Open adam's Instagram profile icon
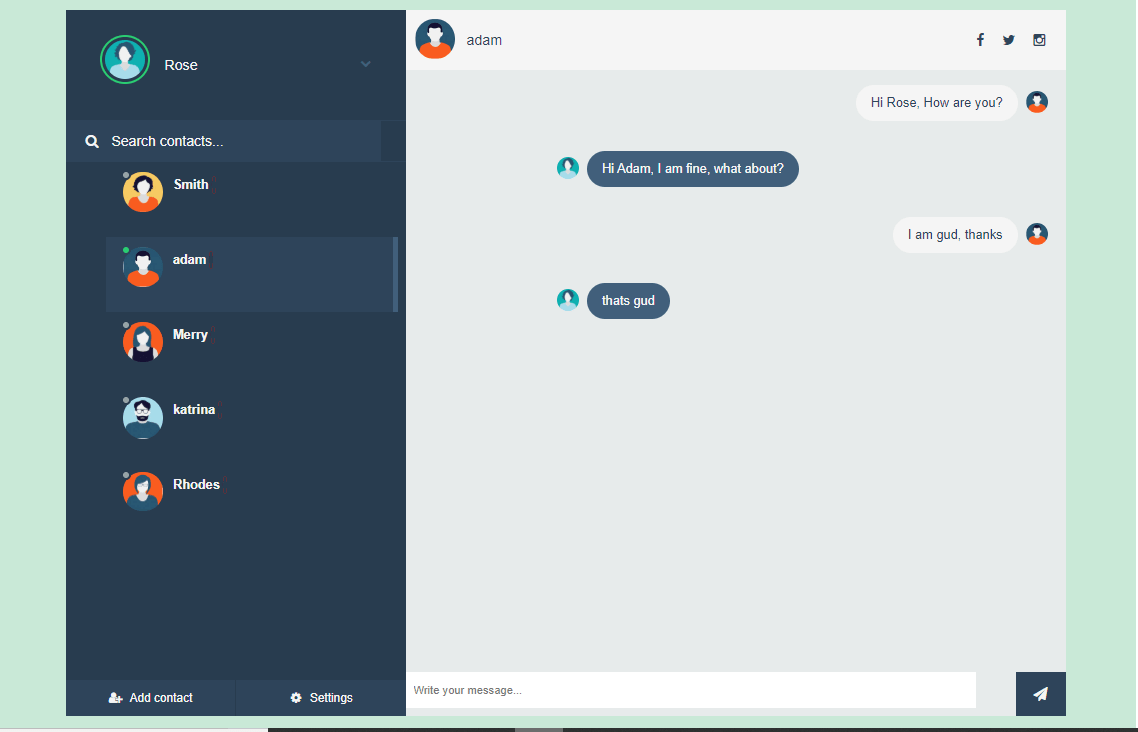 pos(1039,40)
